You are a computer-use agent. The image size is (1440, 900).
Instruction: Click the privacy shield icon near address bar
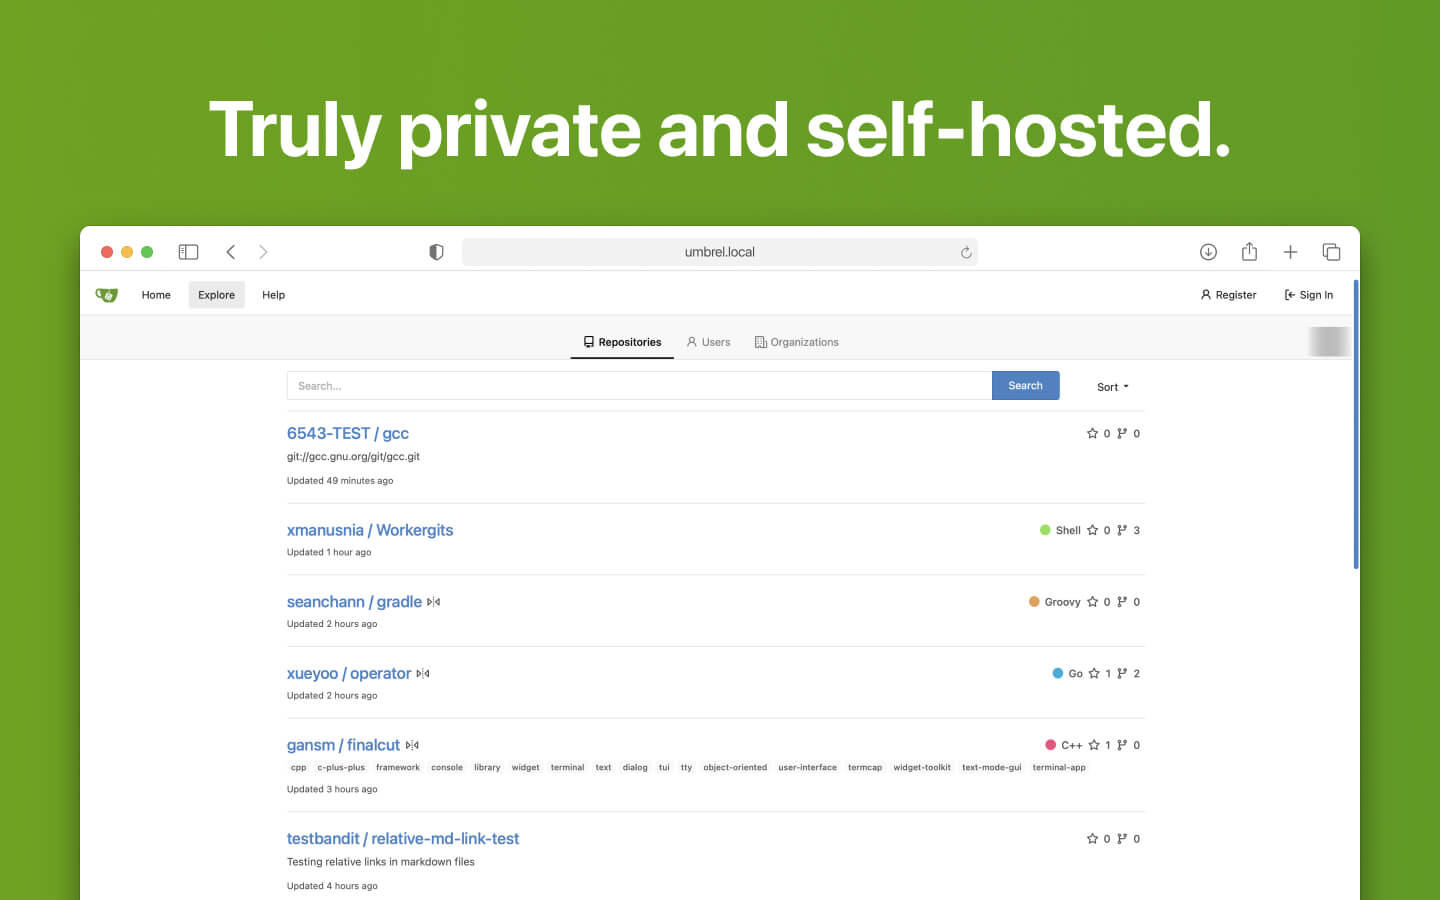(436, 251)
